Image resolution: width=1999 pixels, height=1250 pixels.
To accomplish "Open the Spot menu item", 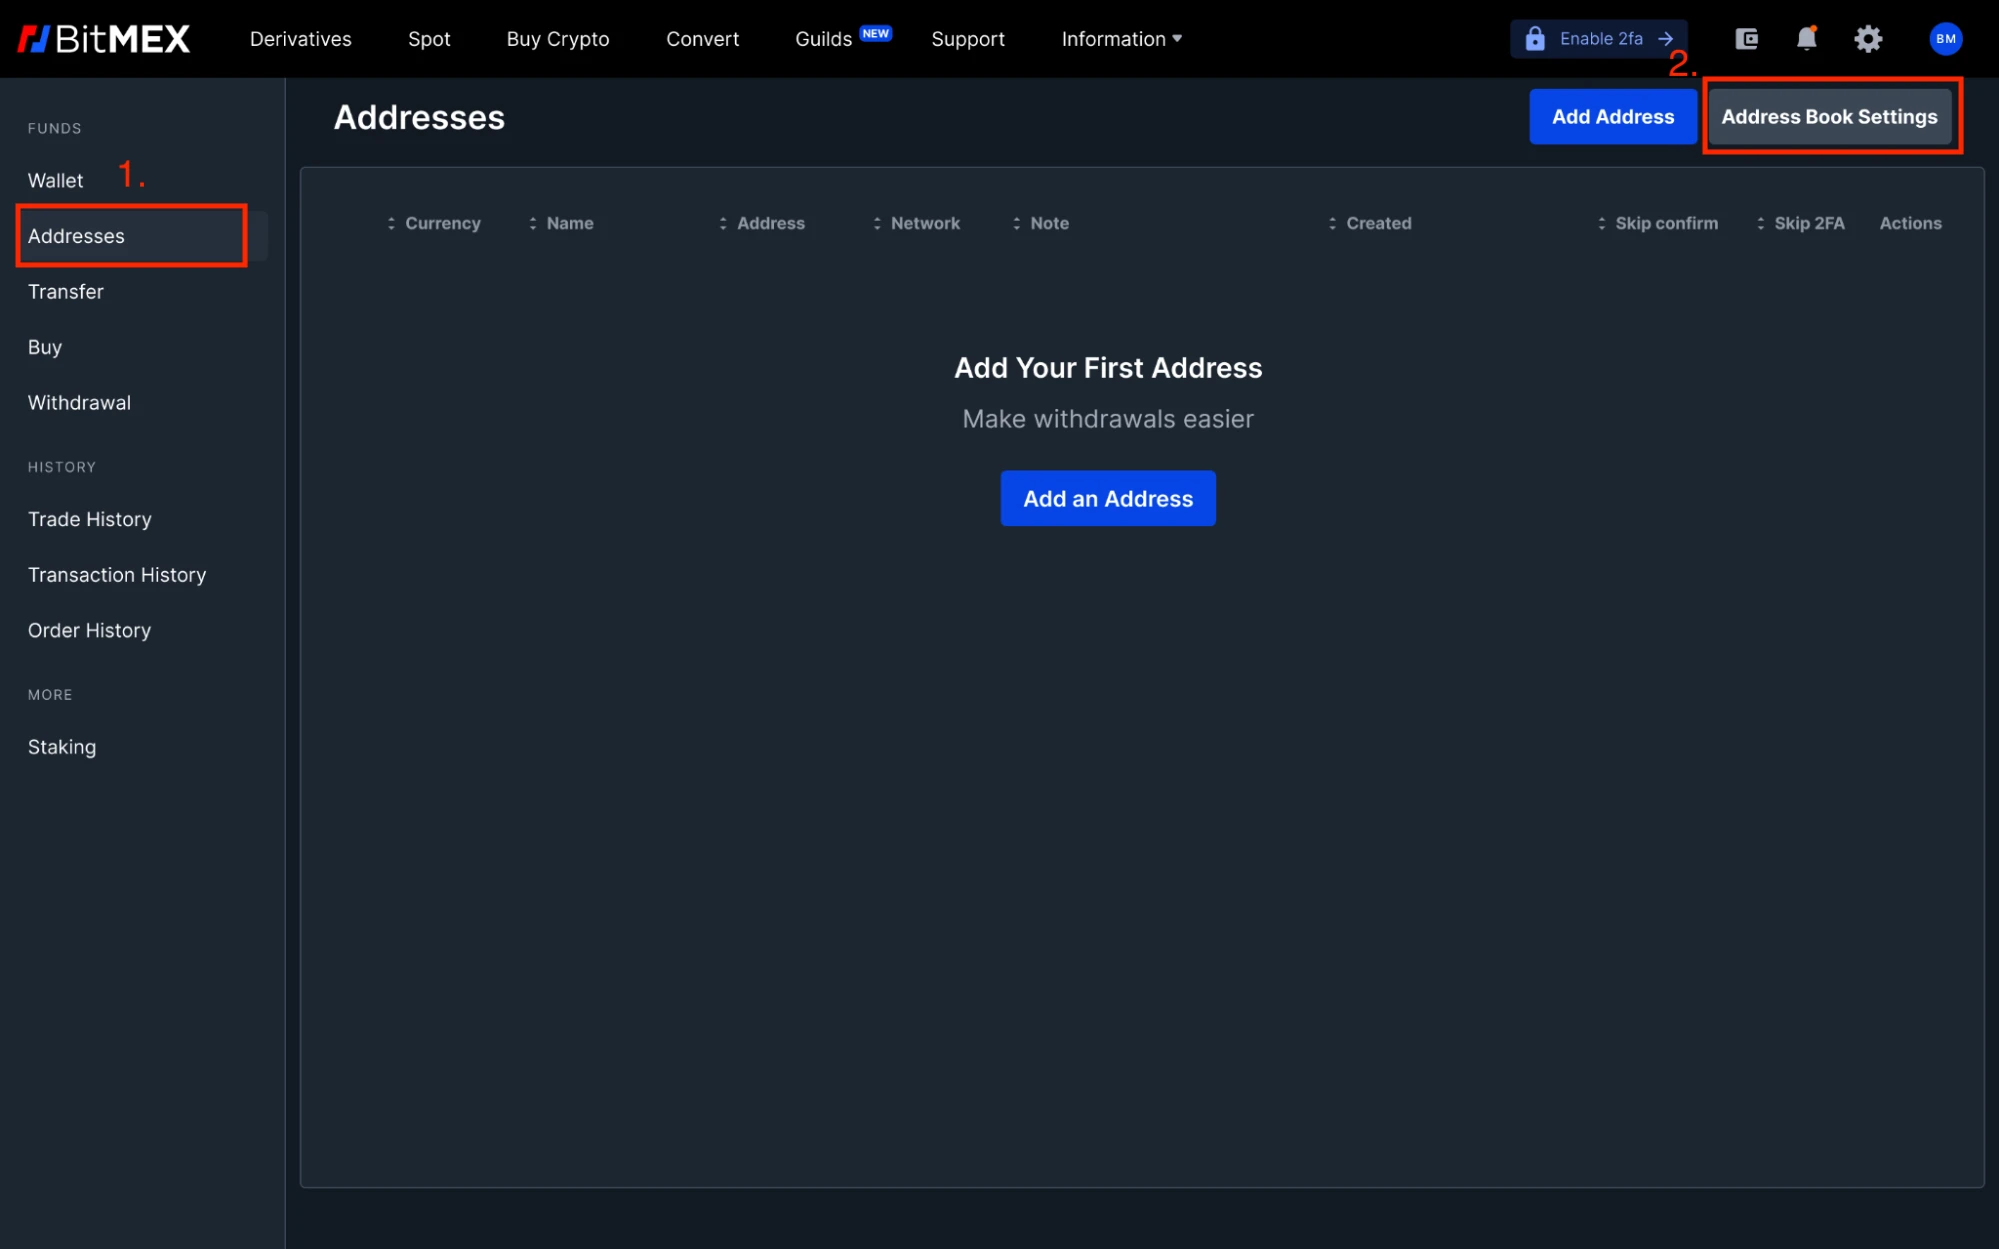I will point(428,39).
